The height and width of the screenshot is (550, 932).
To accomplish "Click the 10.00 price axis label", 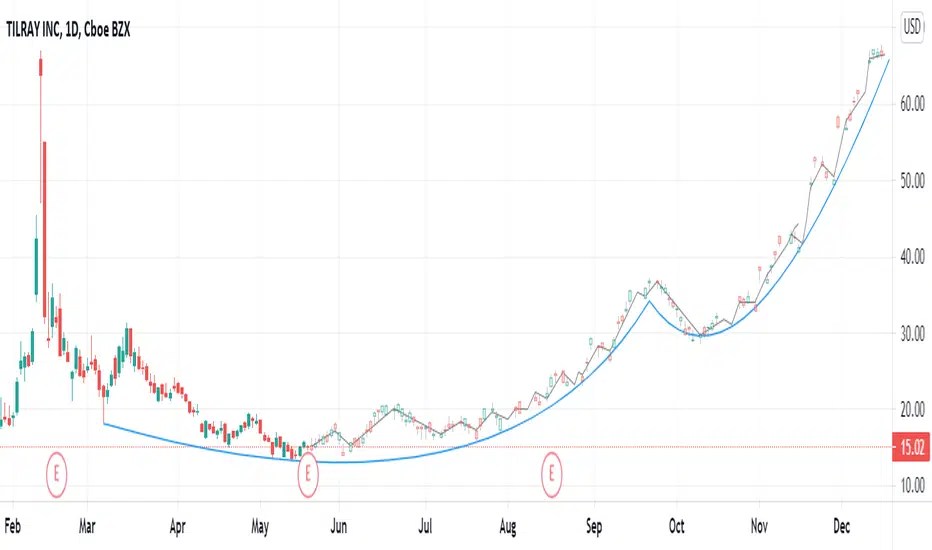I will click(912, 485).
